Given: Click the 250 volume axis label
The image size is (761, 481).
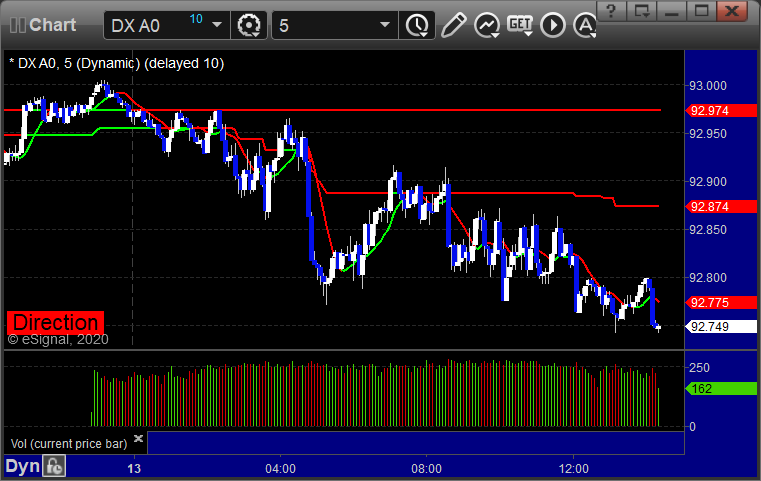Looking at the screenshot, I should (x=699, y=368).
